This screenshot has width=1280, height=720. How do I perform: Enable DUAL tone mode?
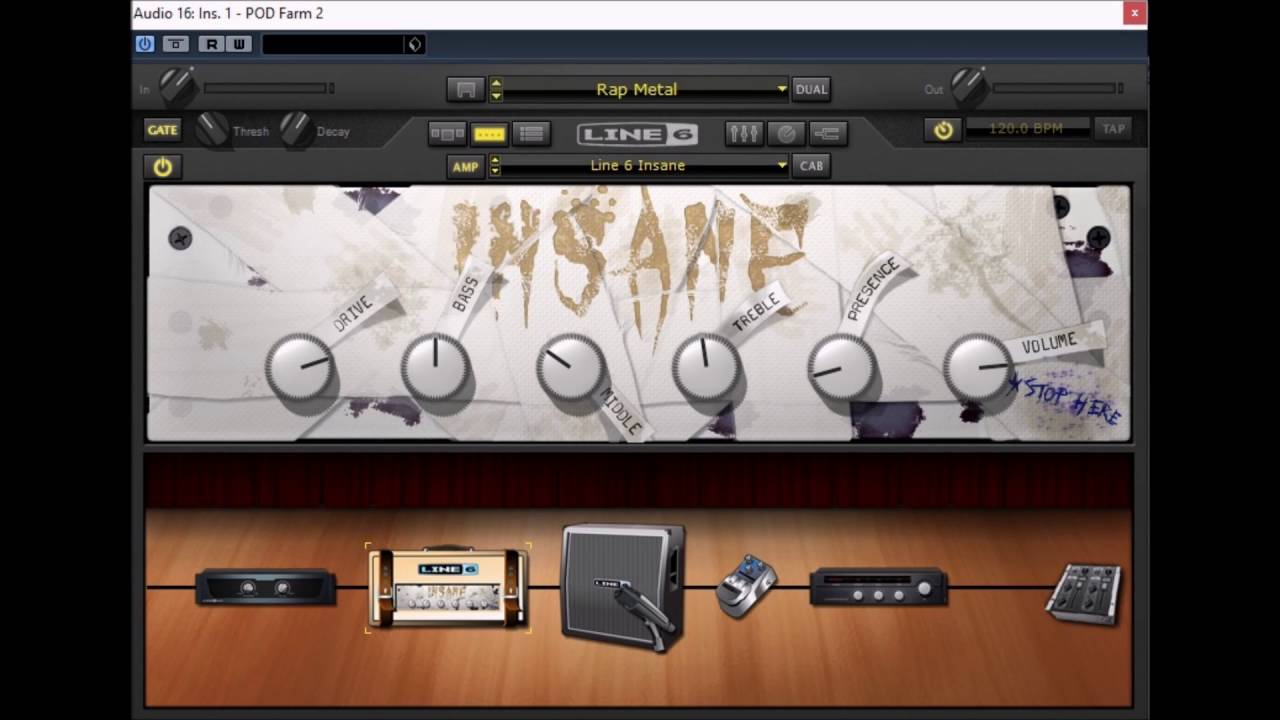811,89
